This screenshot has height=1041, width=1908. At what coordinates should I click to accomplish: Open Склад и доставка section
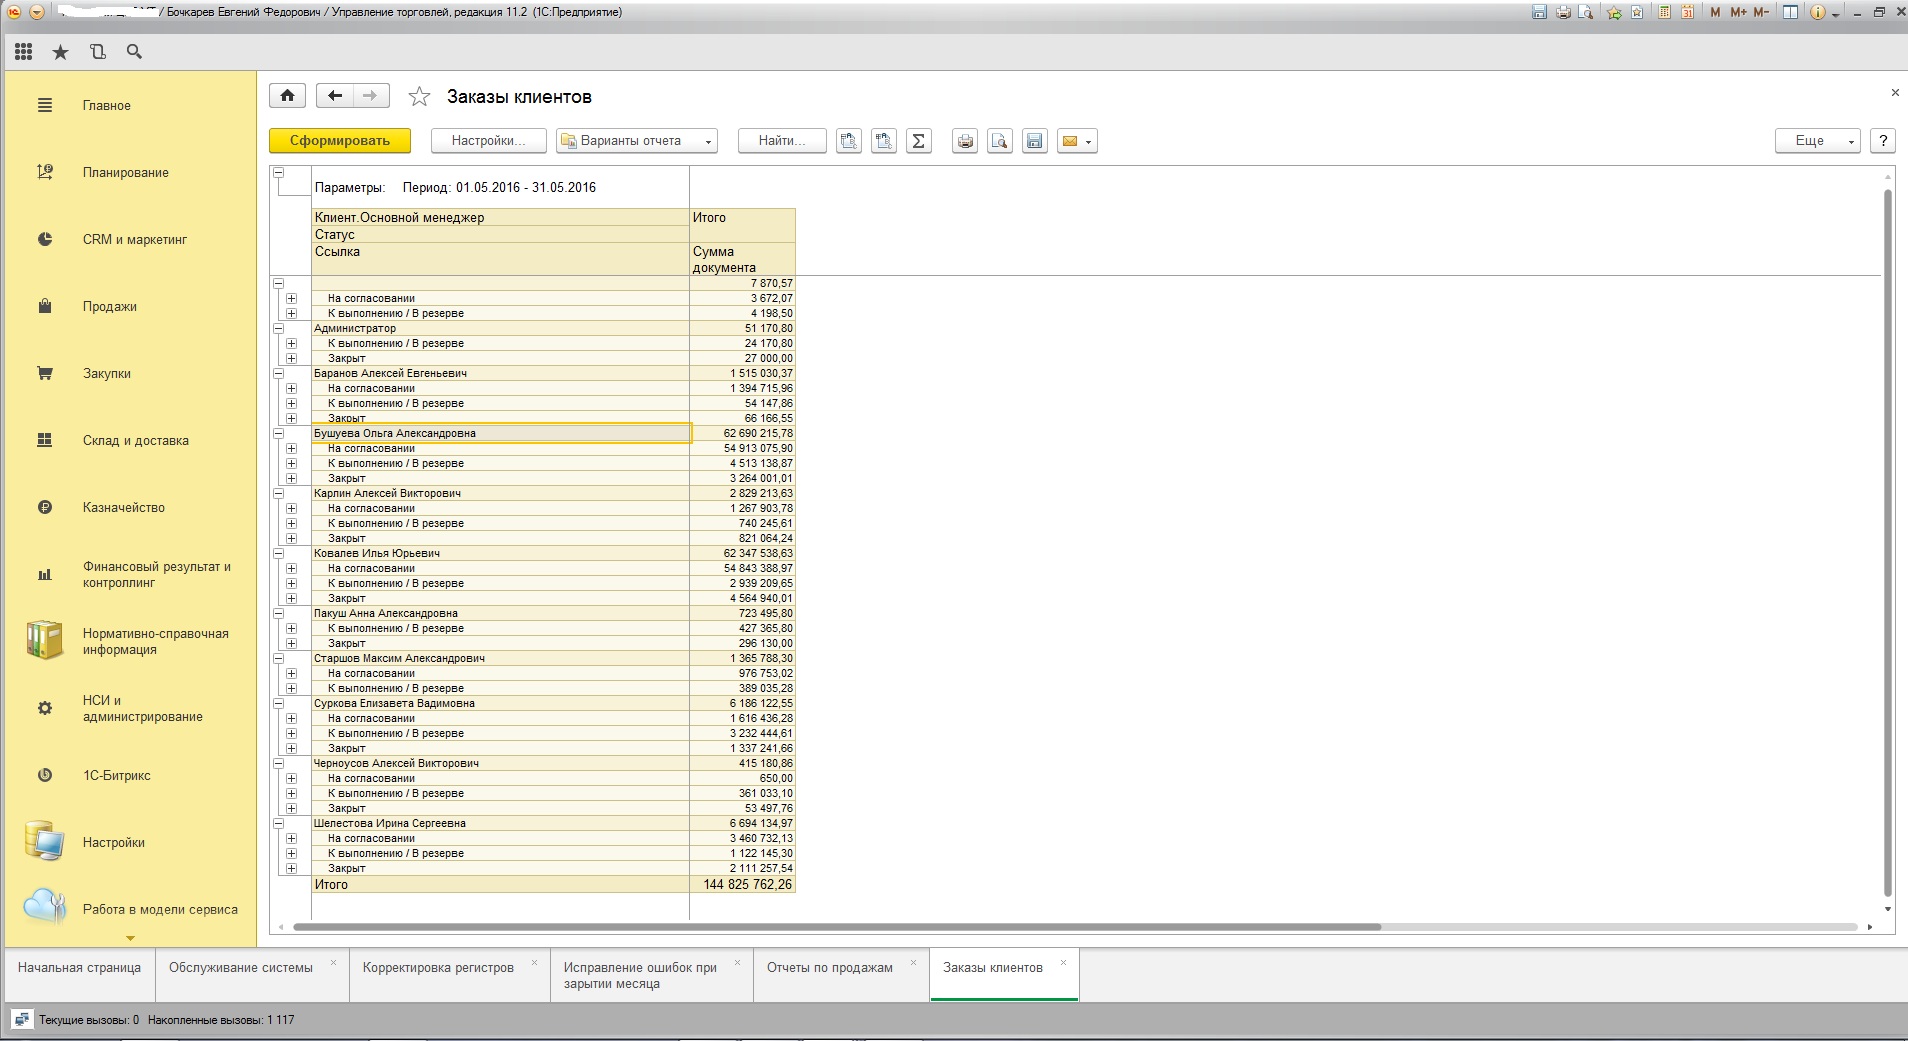[136, 440]
